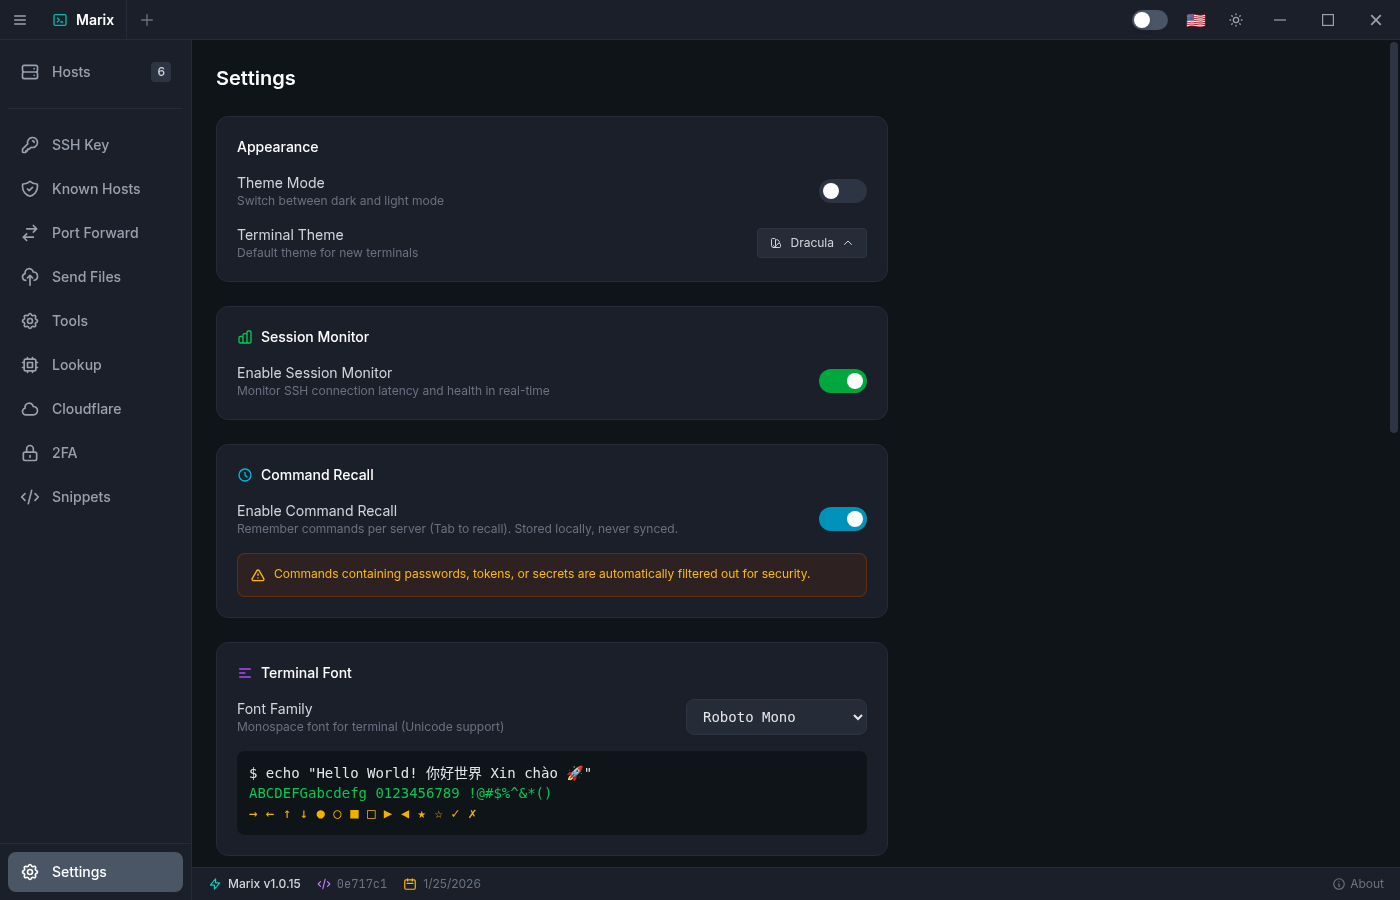1400x900 pixels.
Task: Open the Snippets manager
Action: click(x=81, y=496)
